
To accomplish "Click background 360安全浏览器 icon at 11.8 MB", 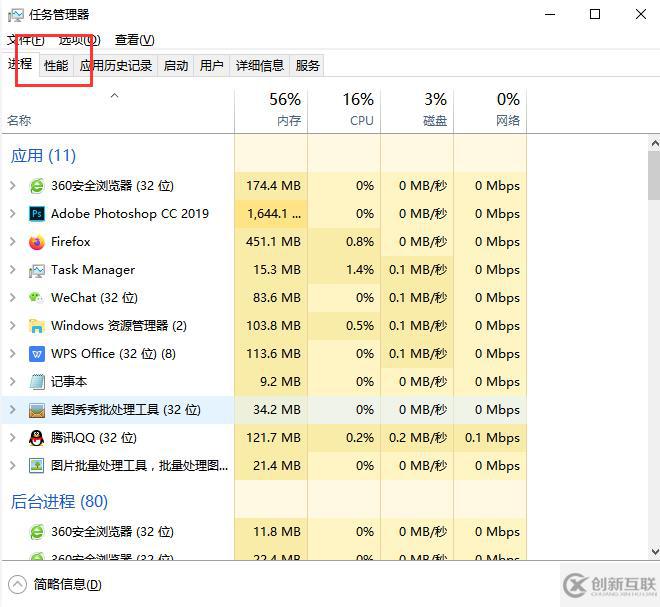I will (x=37, y=532).
